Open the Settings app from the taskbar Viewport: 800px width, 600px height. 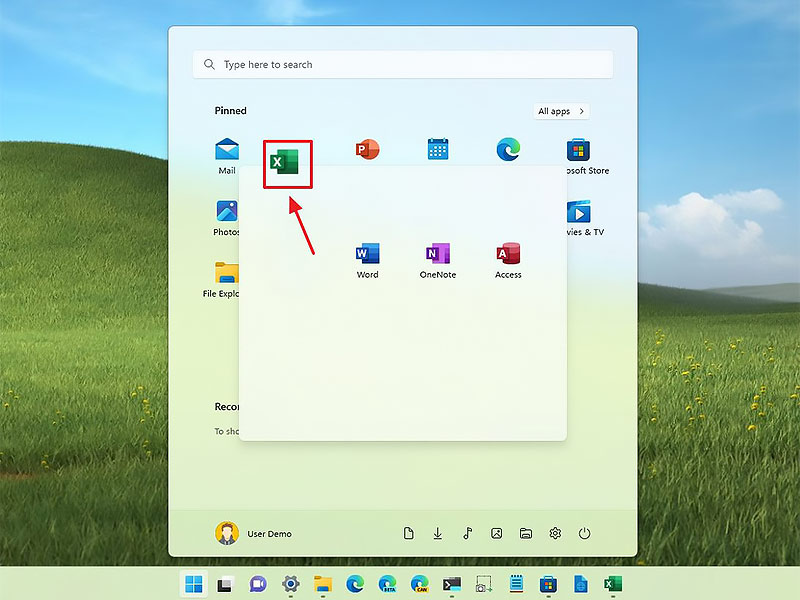(x=291, y=584)
